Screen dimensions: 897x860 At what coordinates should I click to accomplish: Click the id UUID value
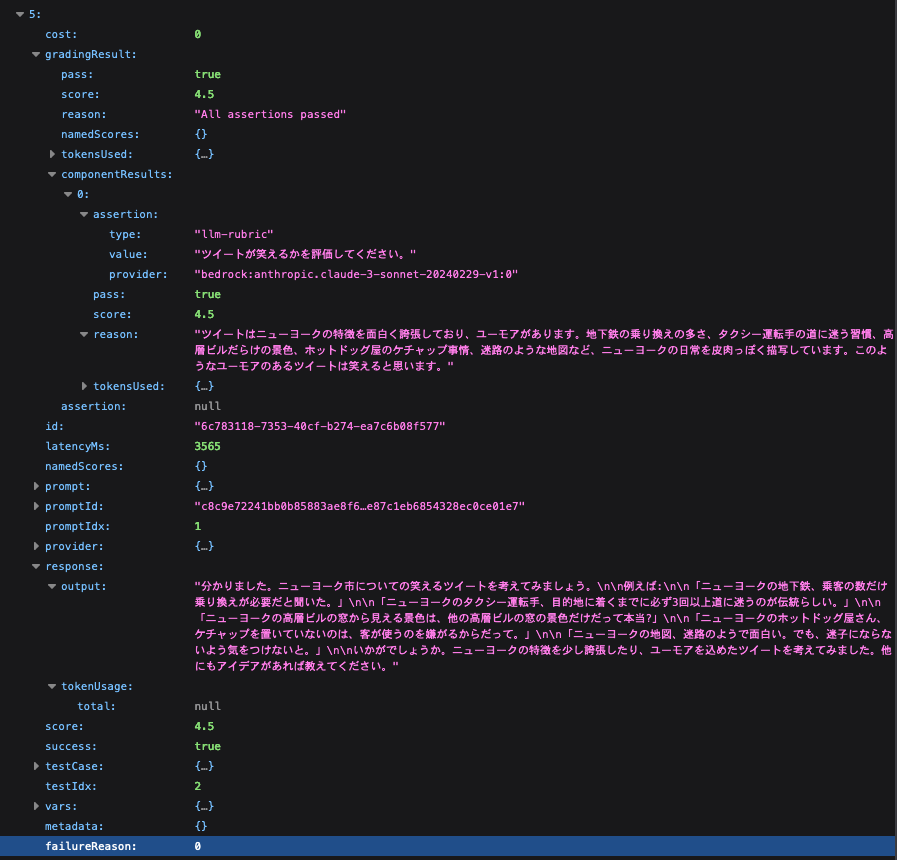point(320,426)
